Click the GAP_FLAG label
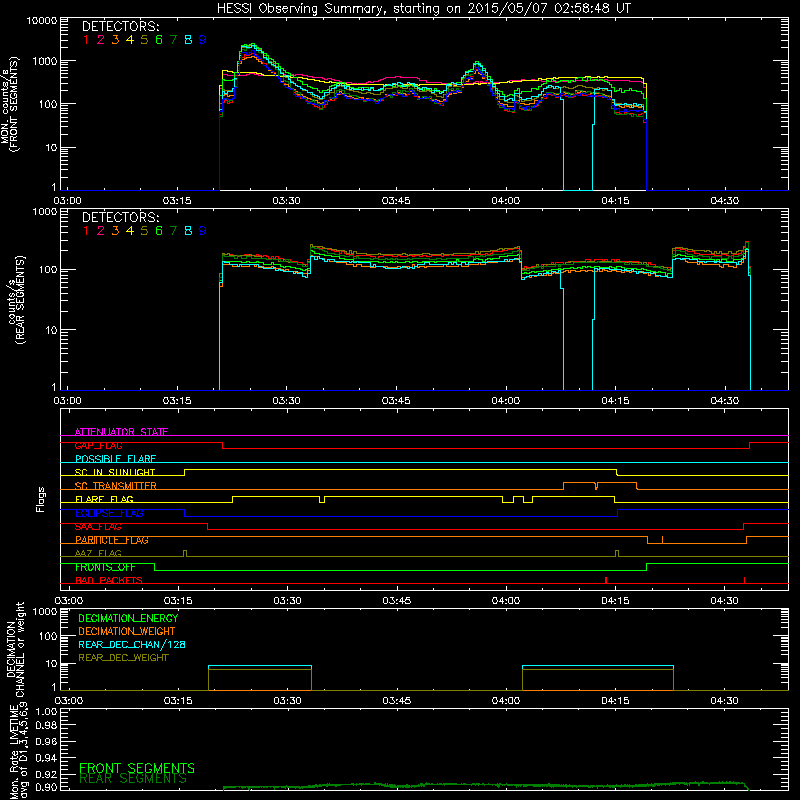The width and height of the screenshot is (800, 800). (x=98, y=445)
